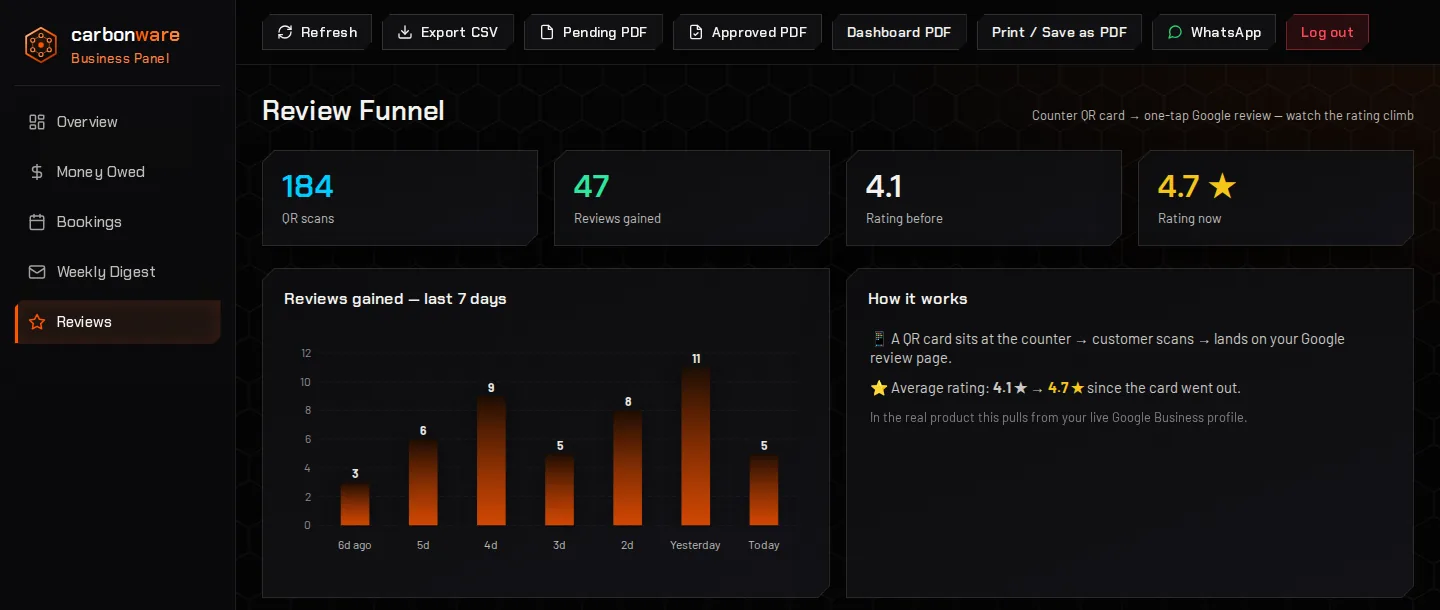Click the Money Owed dollar icon
Screen dimensions: 1440x610
tap(37, 172)
